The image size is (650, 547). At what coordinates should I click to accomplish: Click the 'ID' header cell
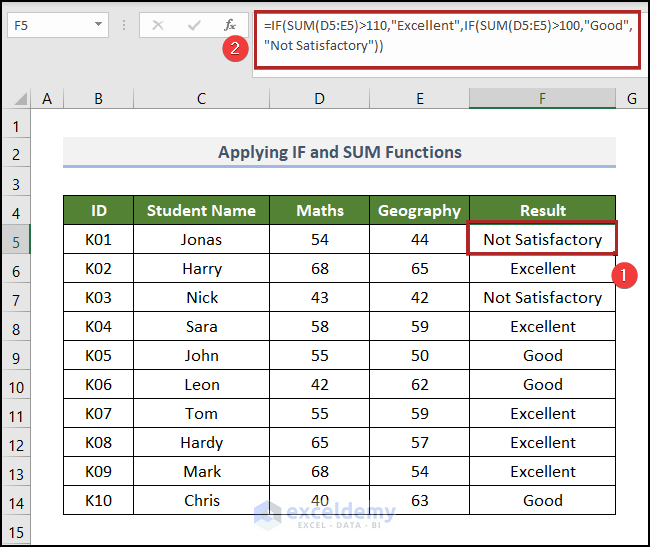pos(98,211)
